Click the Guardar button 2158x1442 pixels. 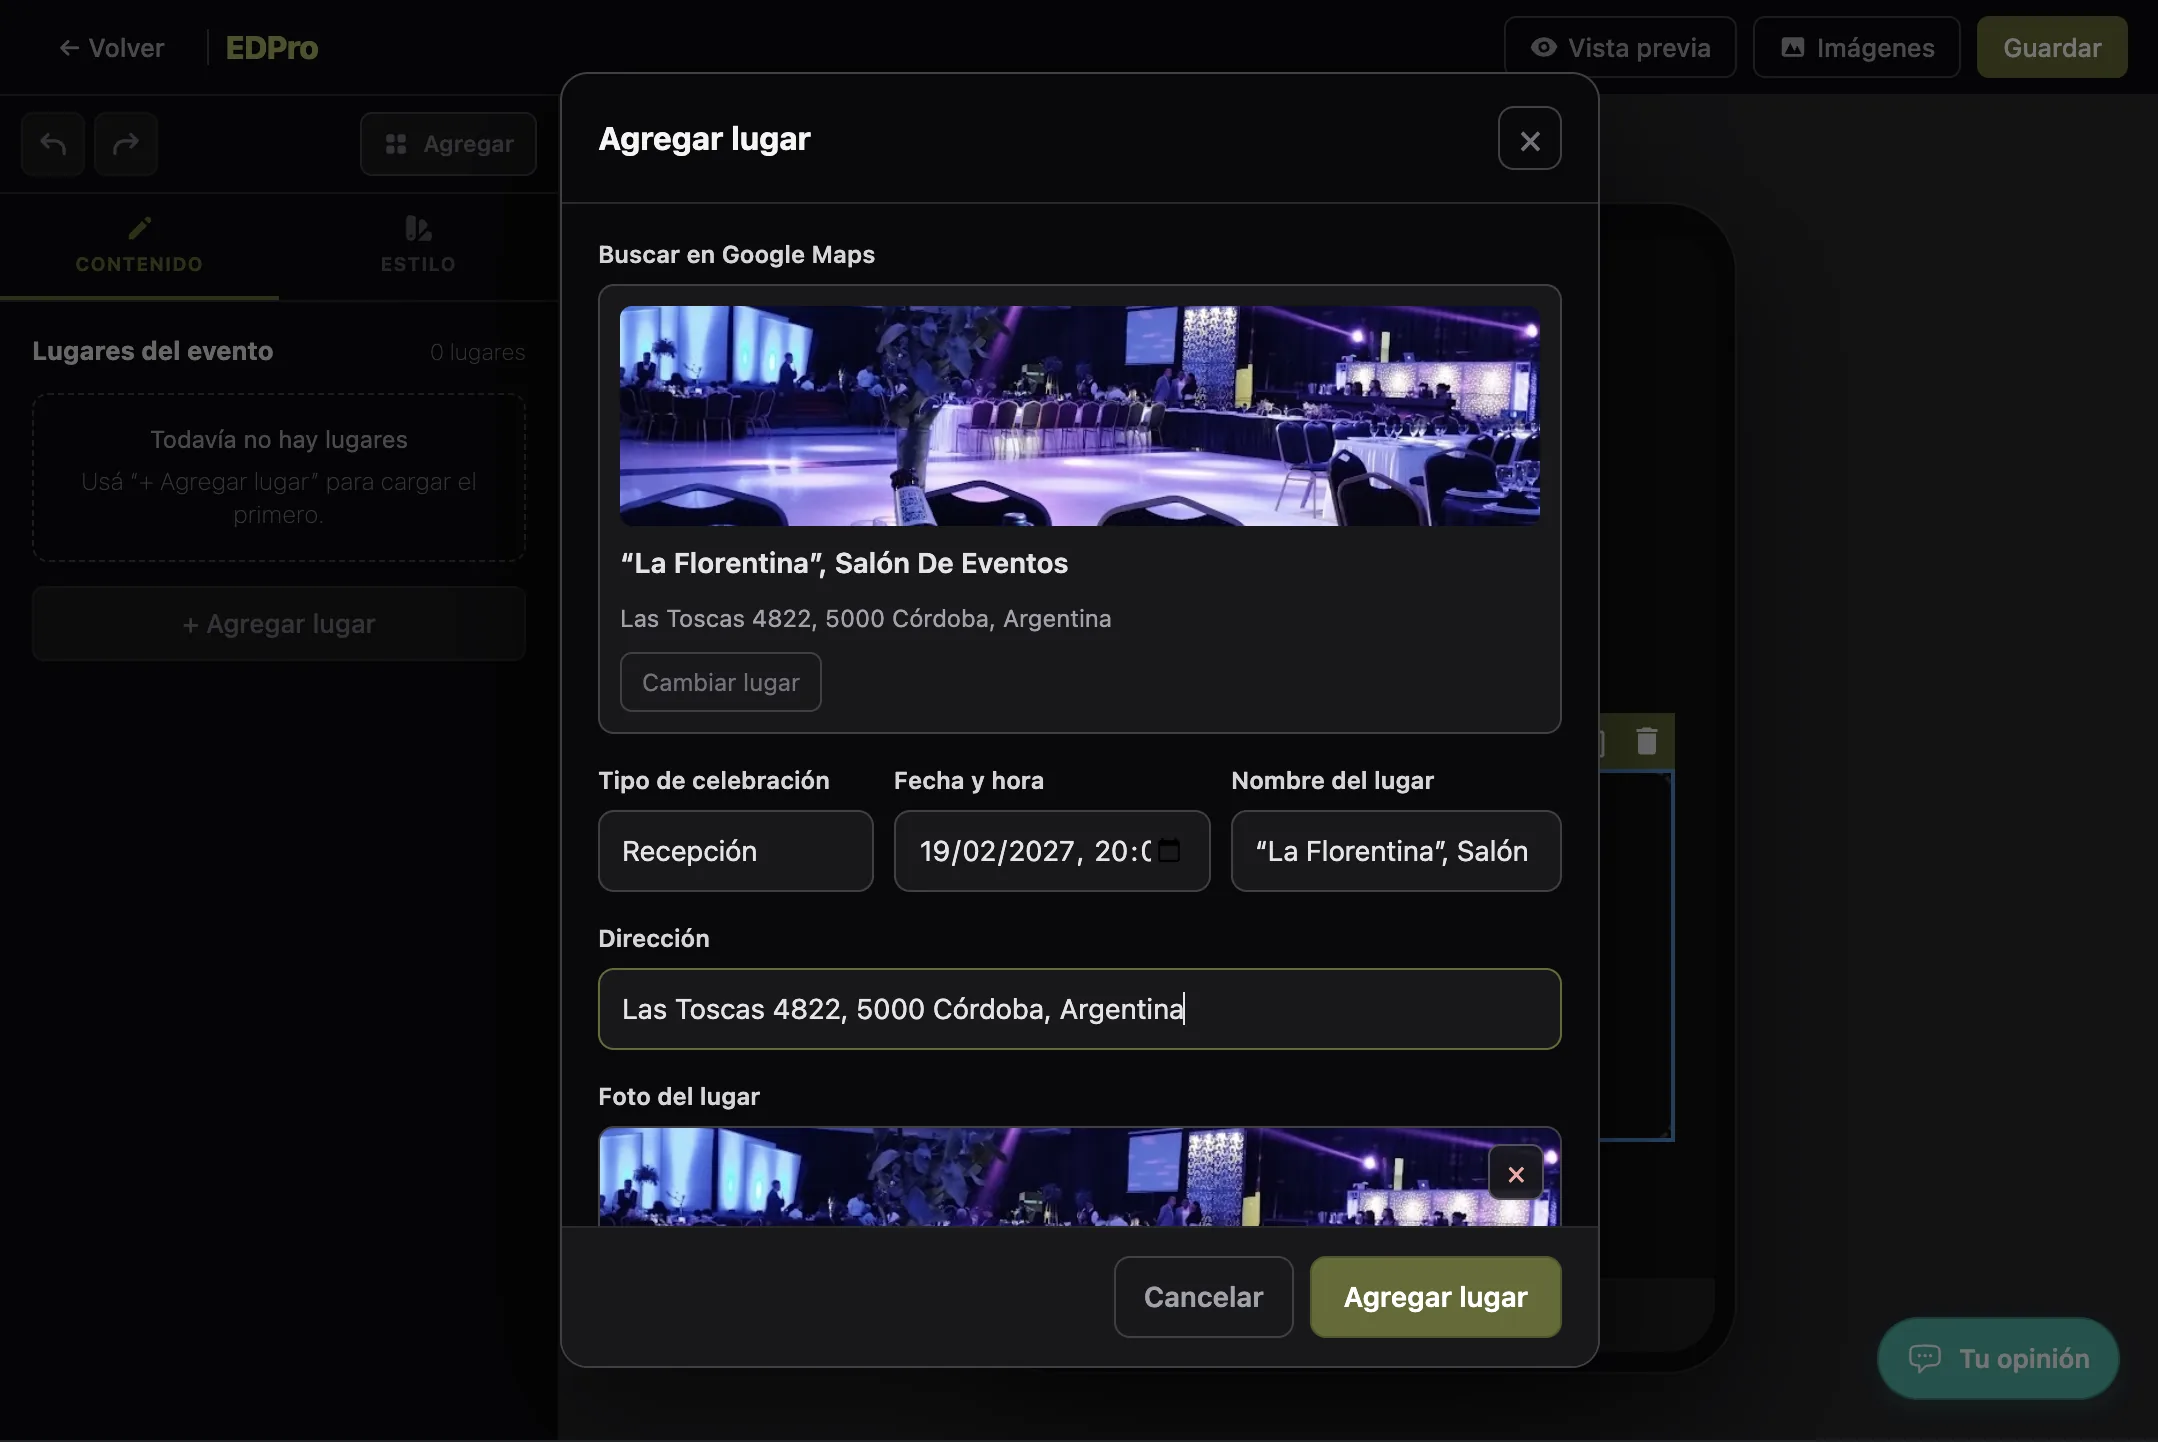pos(2051,48)
